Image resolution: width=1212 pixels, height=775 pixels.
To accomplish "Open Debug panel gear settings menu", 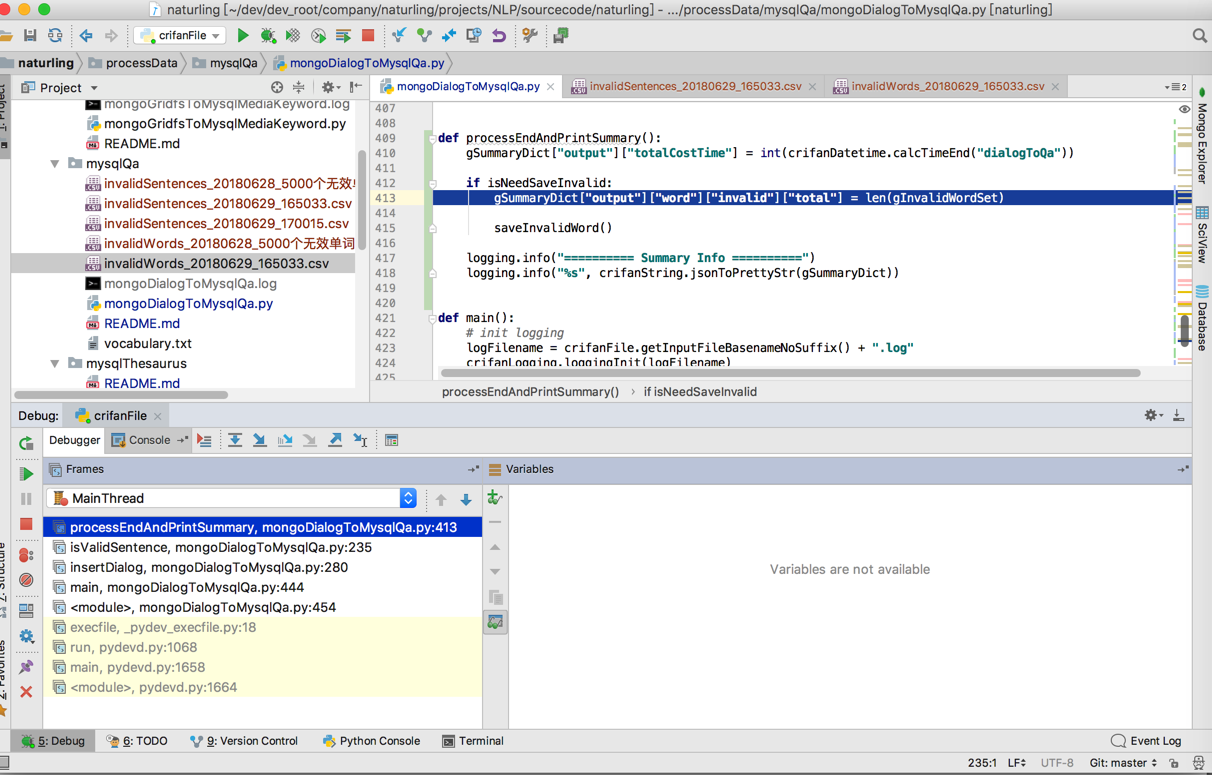I will point(1152,415).
